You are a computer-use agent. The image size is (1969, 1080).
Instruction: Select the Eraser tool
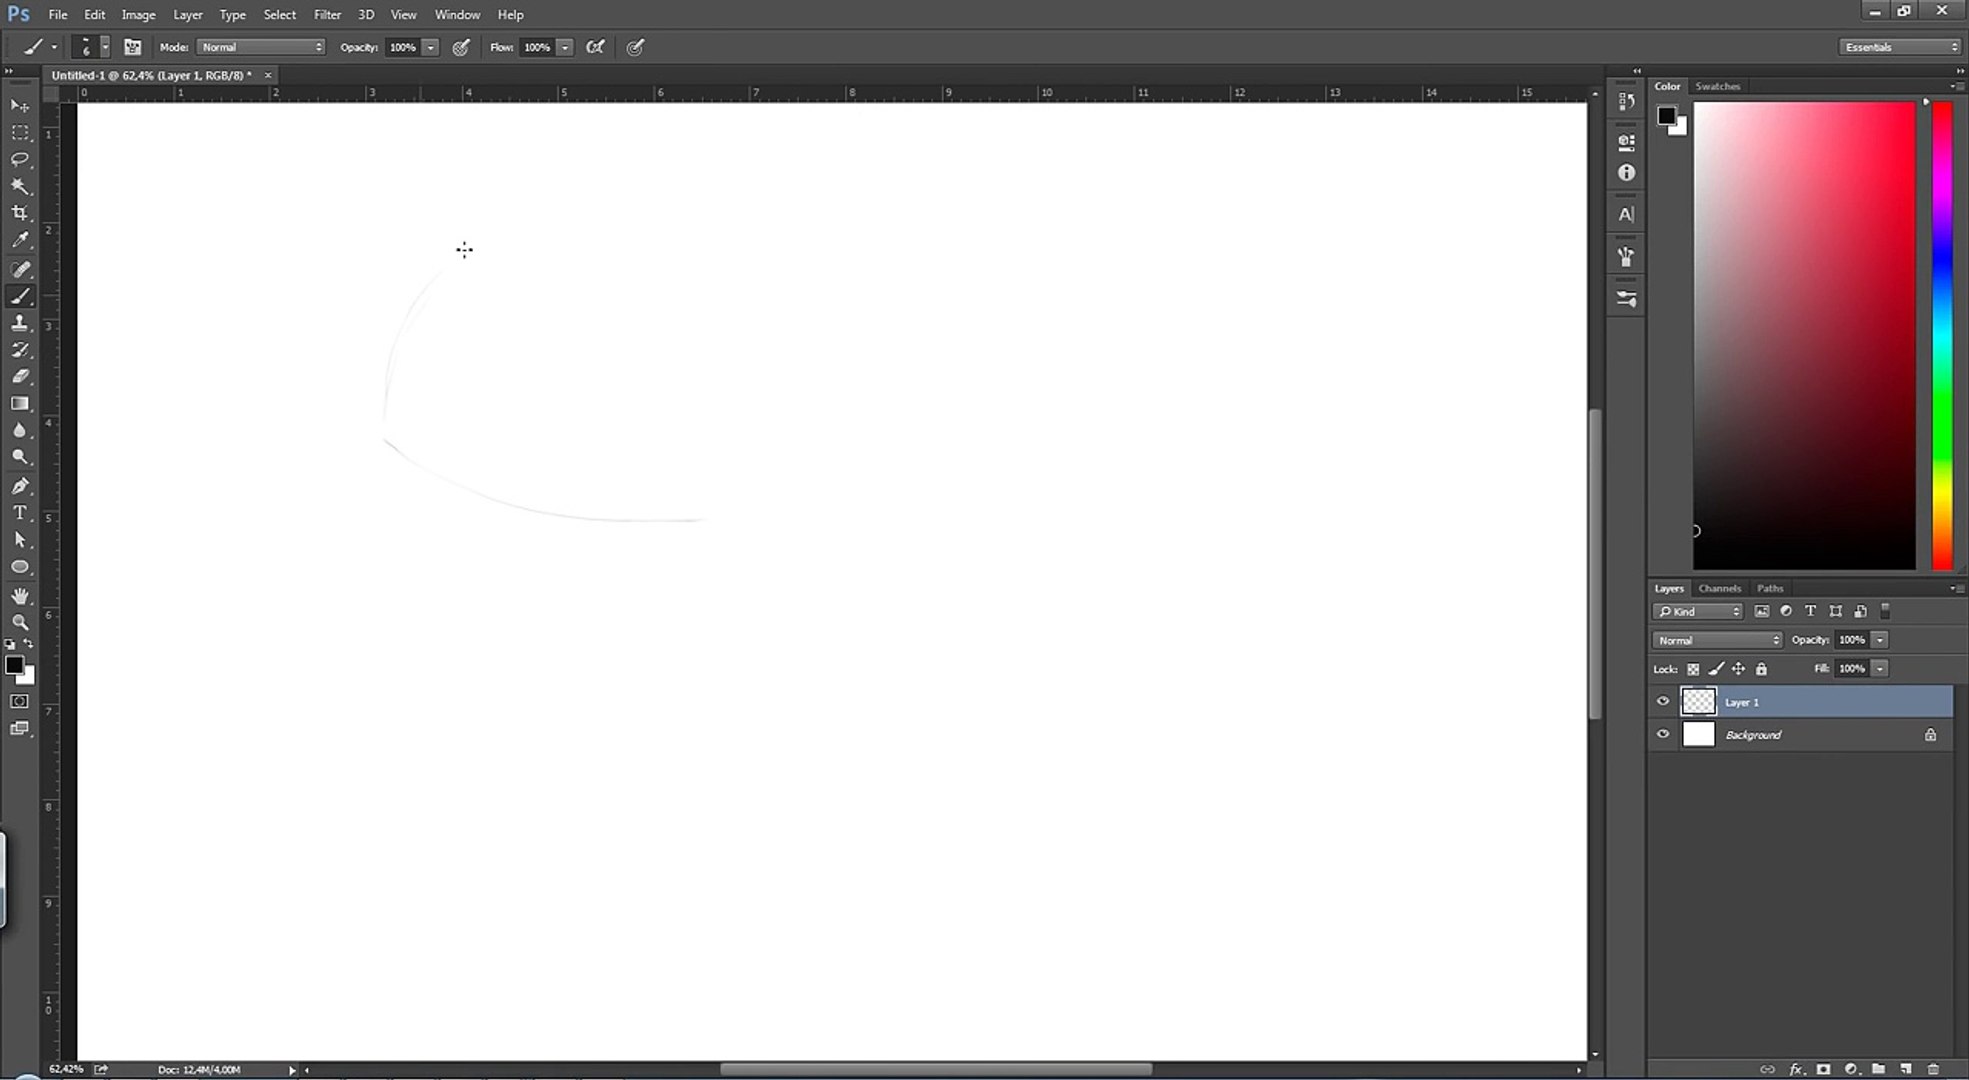pos(20,377)
